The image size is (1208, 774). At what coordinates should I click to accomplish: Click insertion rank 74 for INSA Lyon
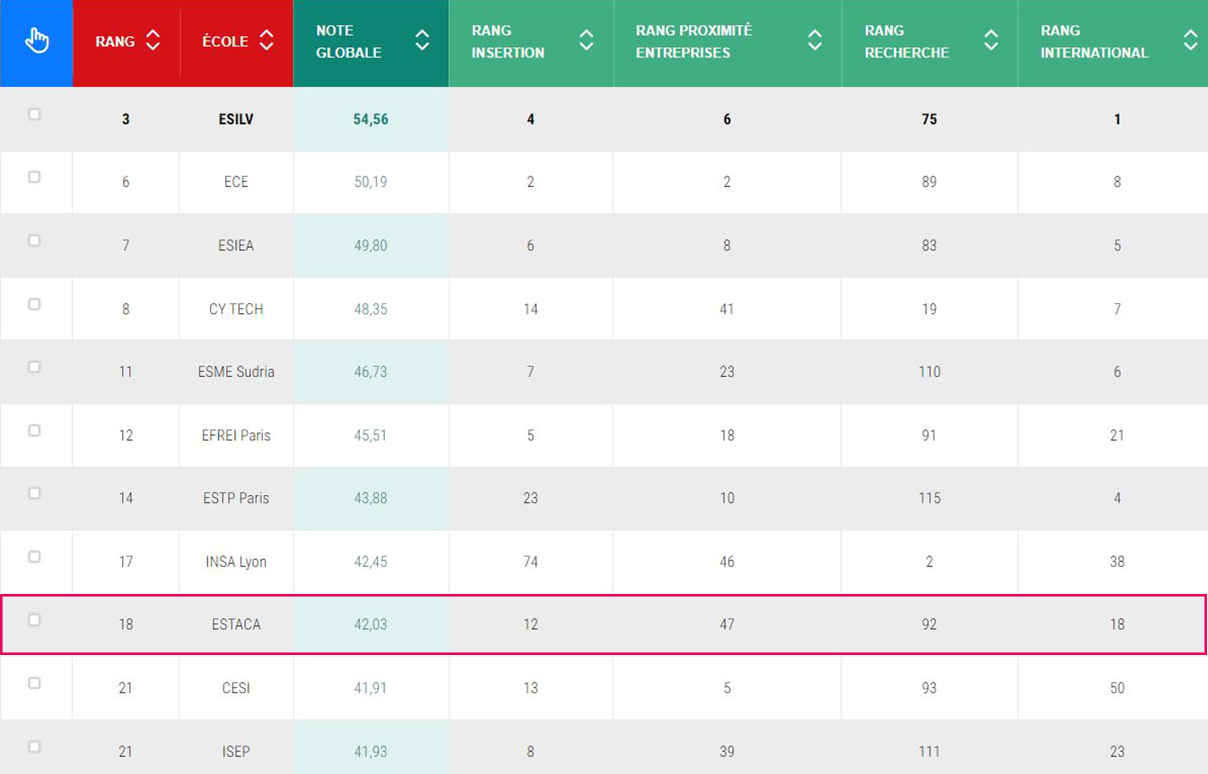(531, 562)
